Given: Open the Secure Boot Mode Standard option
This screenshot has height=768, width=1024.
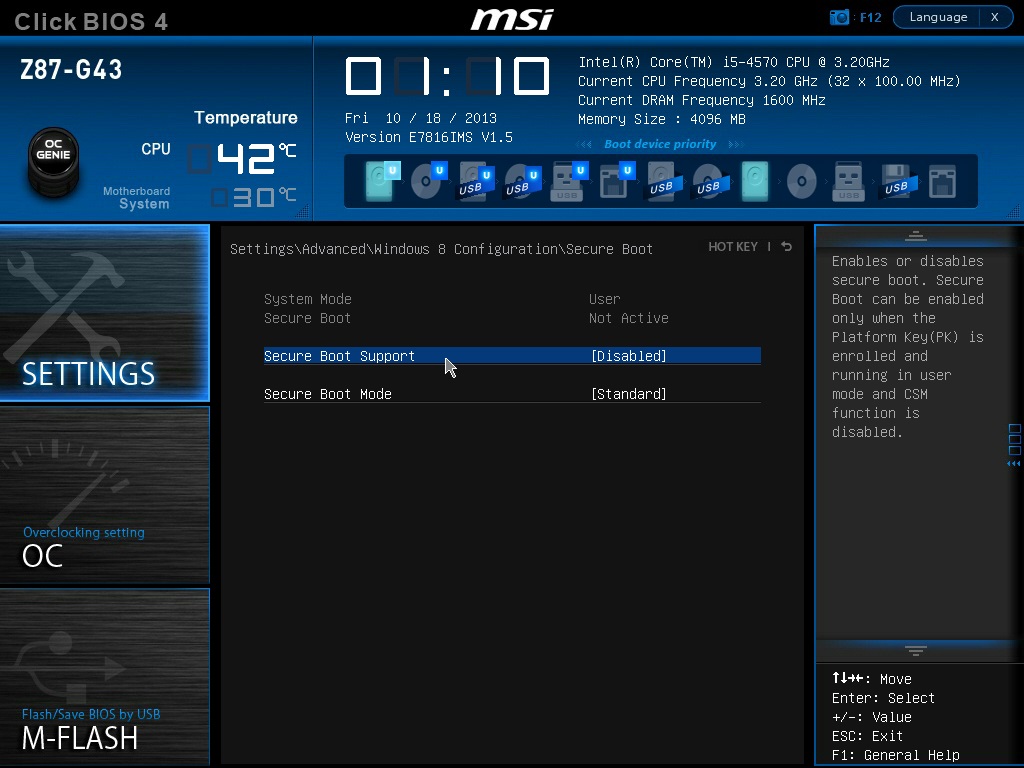Looking at the screenshot, I should pos(628,394).
